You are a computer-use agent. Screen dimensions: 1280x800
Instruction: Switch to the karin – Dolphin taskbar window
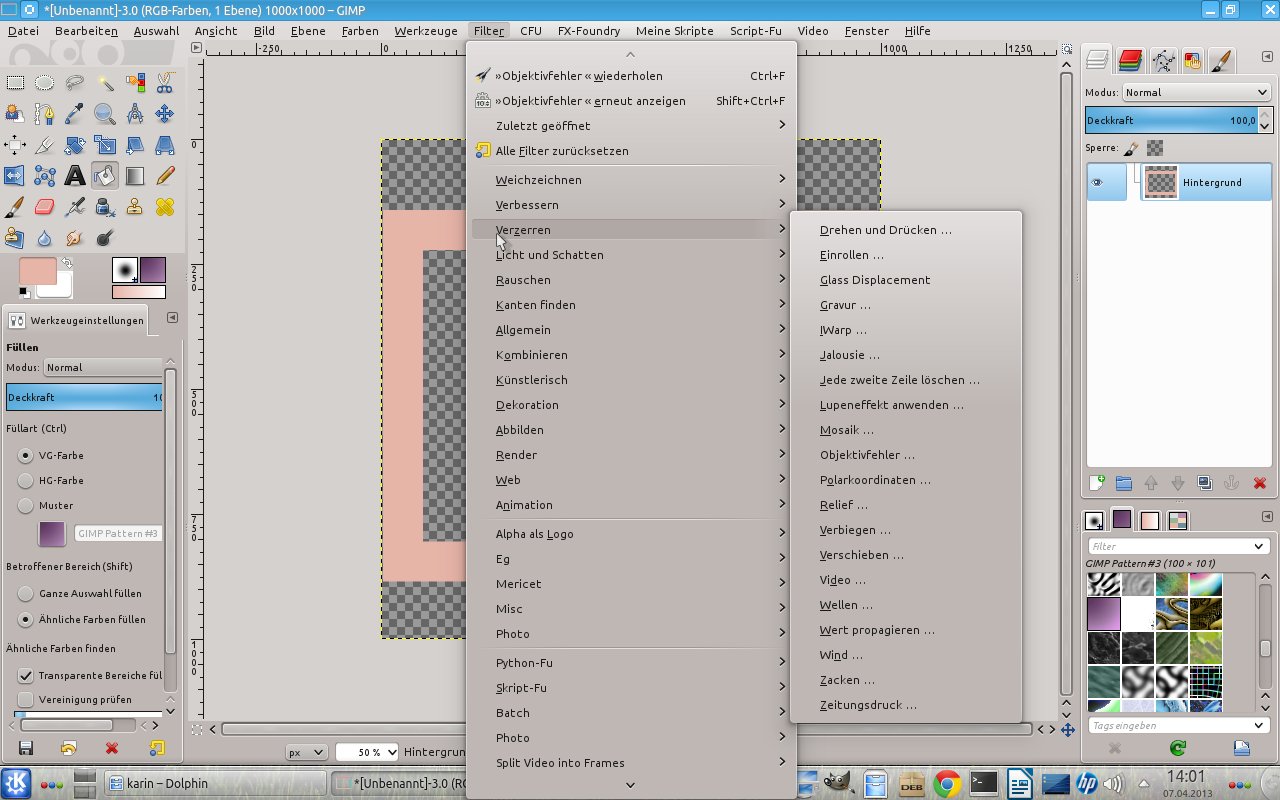click(215, 783)
